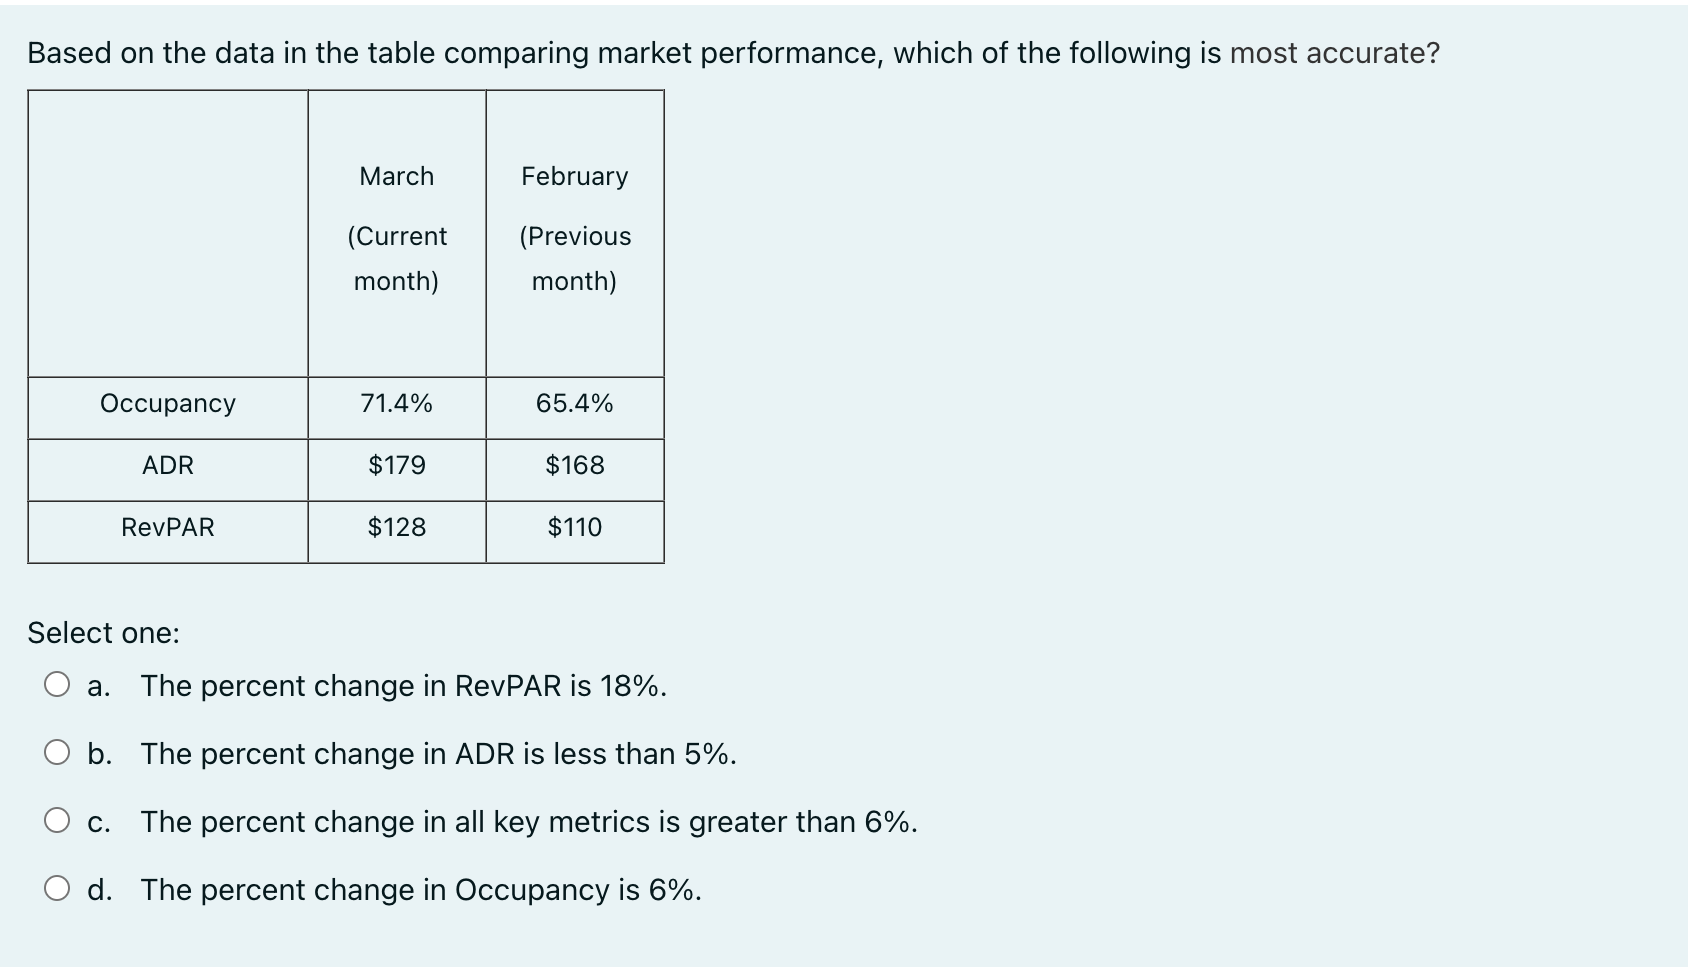
Task: Click the Occupancy row label in the table
Action: coord(168,404)
